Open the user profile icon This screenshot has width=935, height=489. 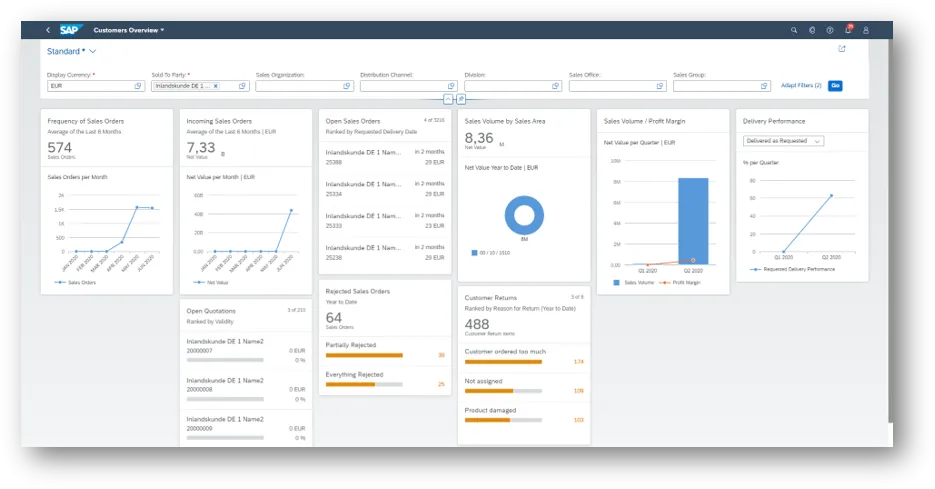[x=867, y=30]
